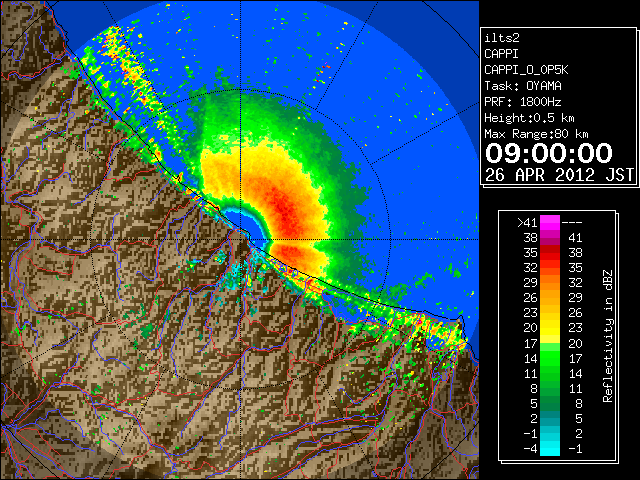640x480 pixels.
Task: Click the 'Height:0.5 km' text
Action: coord(529,118)
